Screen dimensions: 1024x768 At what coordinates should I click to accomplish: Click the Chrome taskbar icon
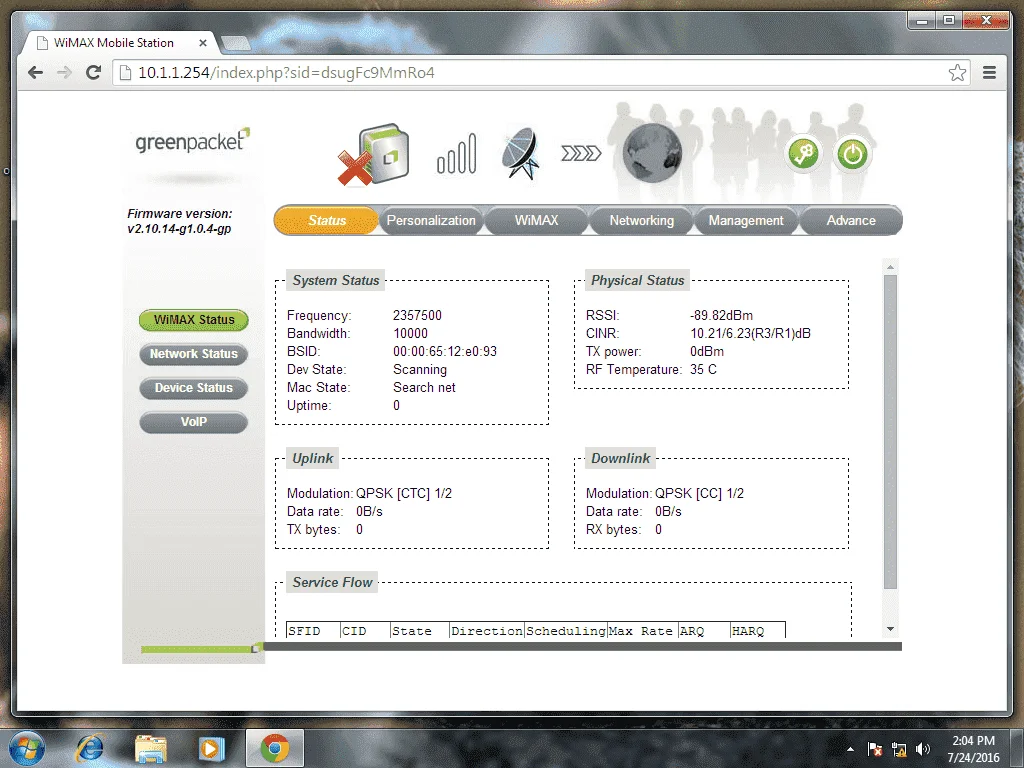275,748
